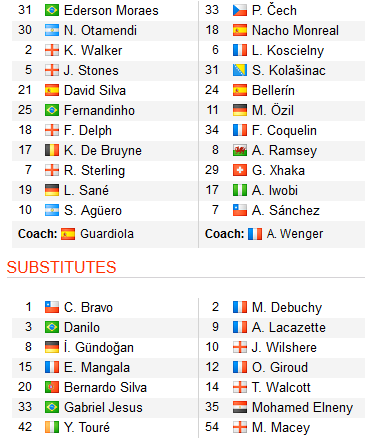Open substitute Gabriel Jesus's profile
This screenshot has height=440, width=369.
[103, 407]
